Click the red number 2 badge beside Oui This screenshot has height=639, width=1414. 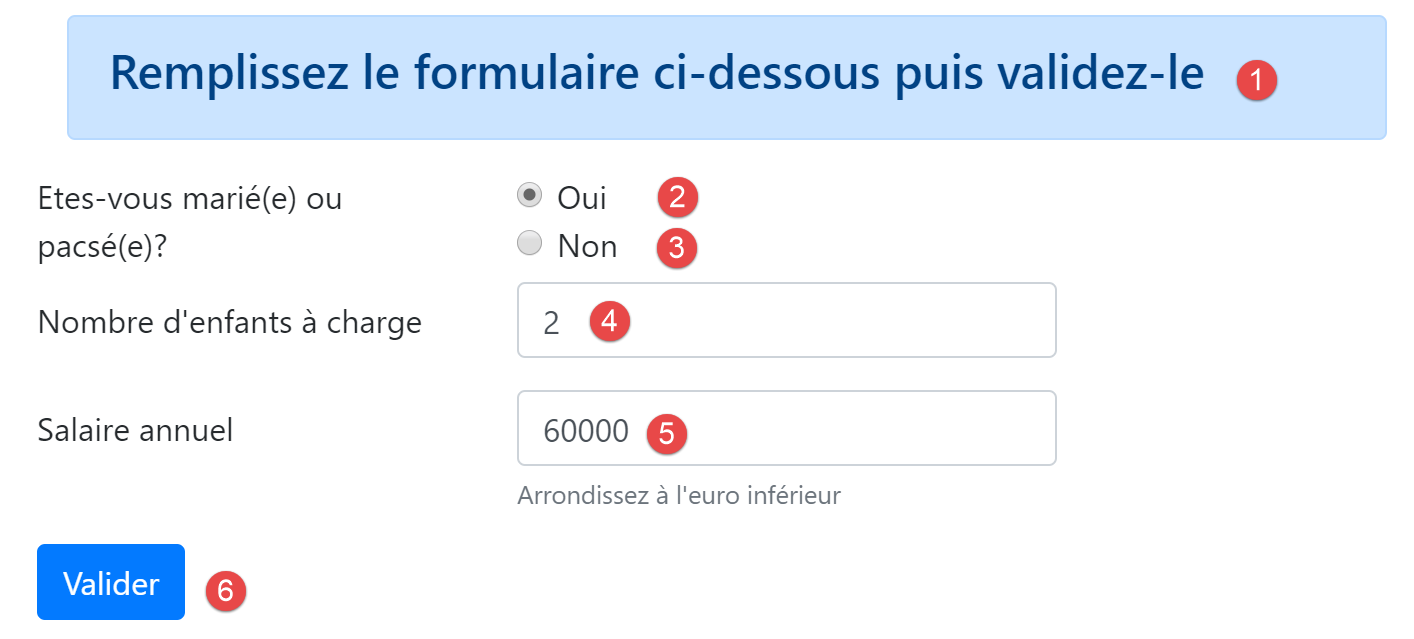click(677, 197)
